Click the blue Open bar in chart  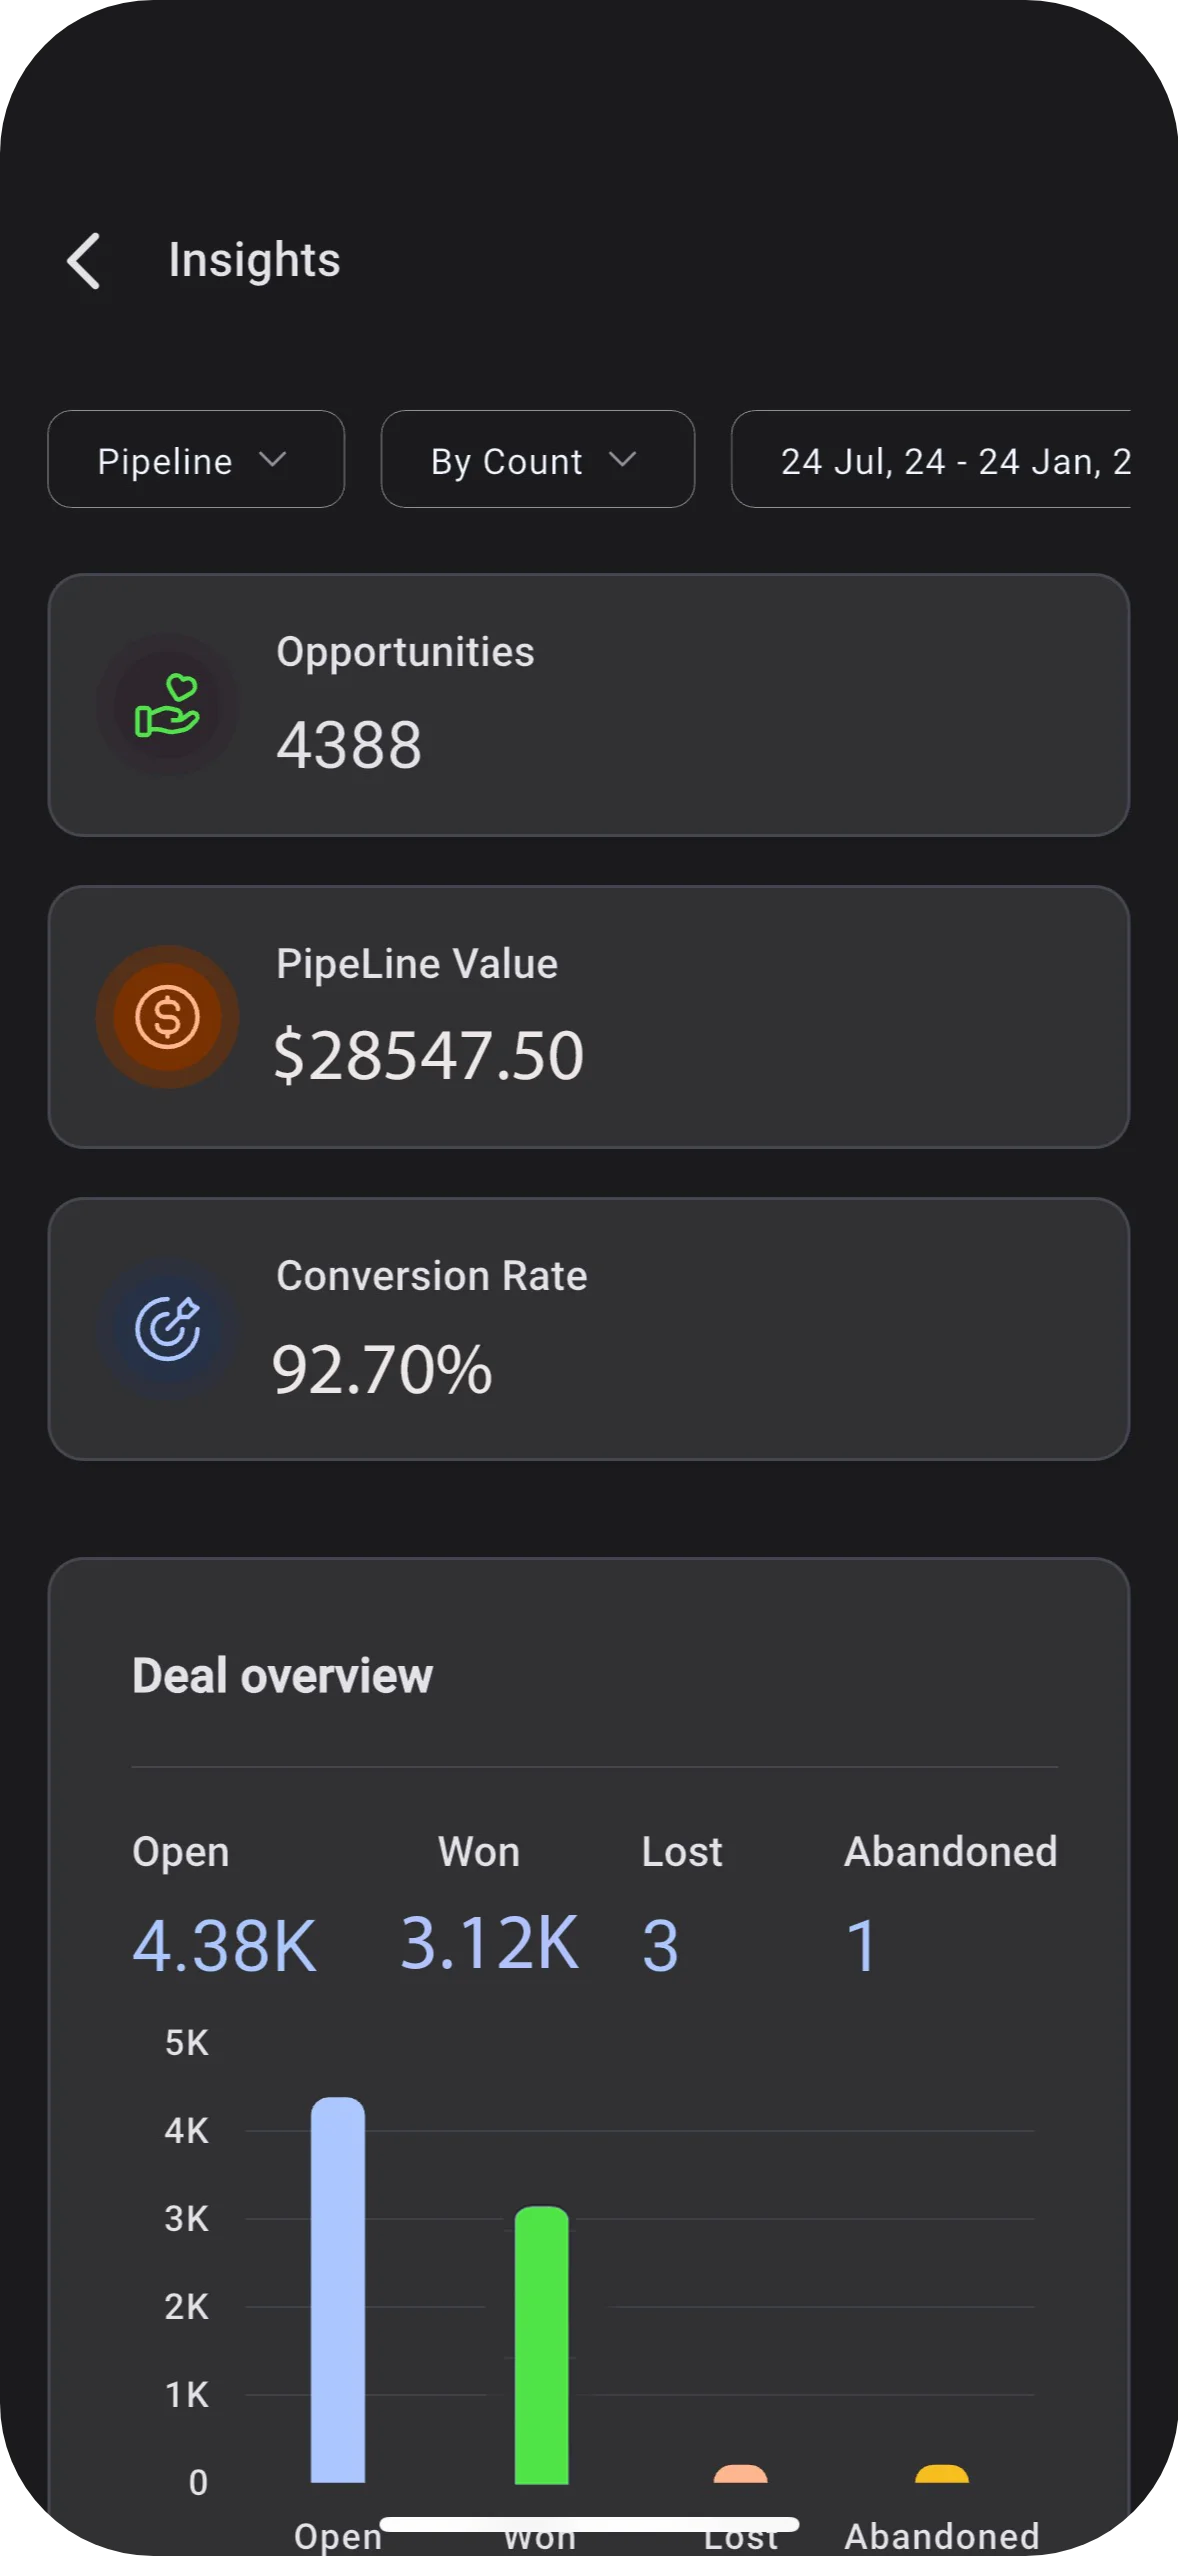[338, 2290]
